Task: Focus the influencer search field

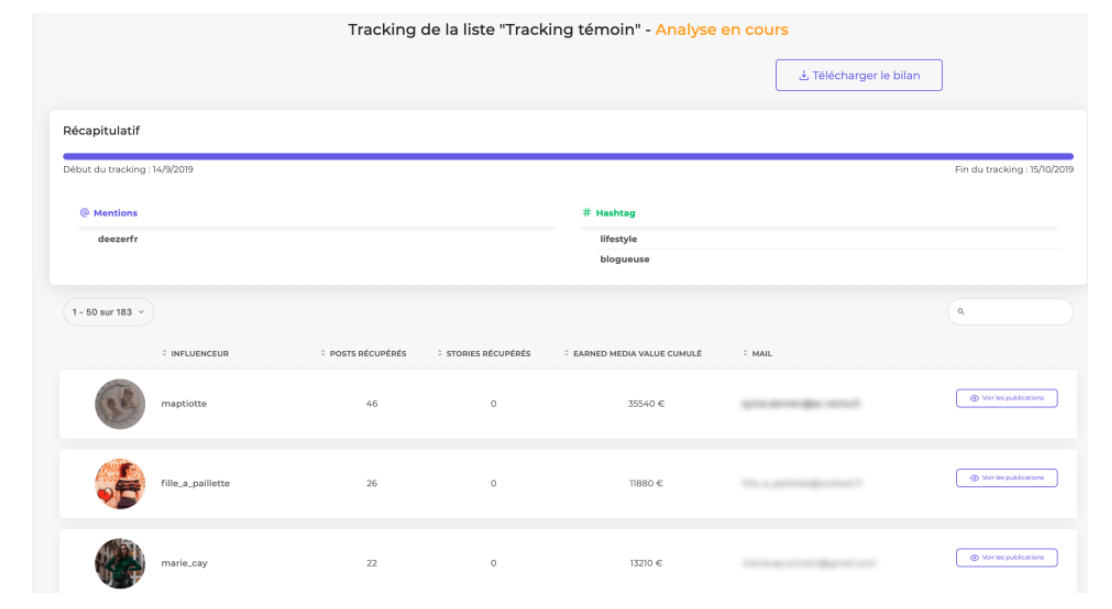Action: click(1016, 312)
